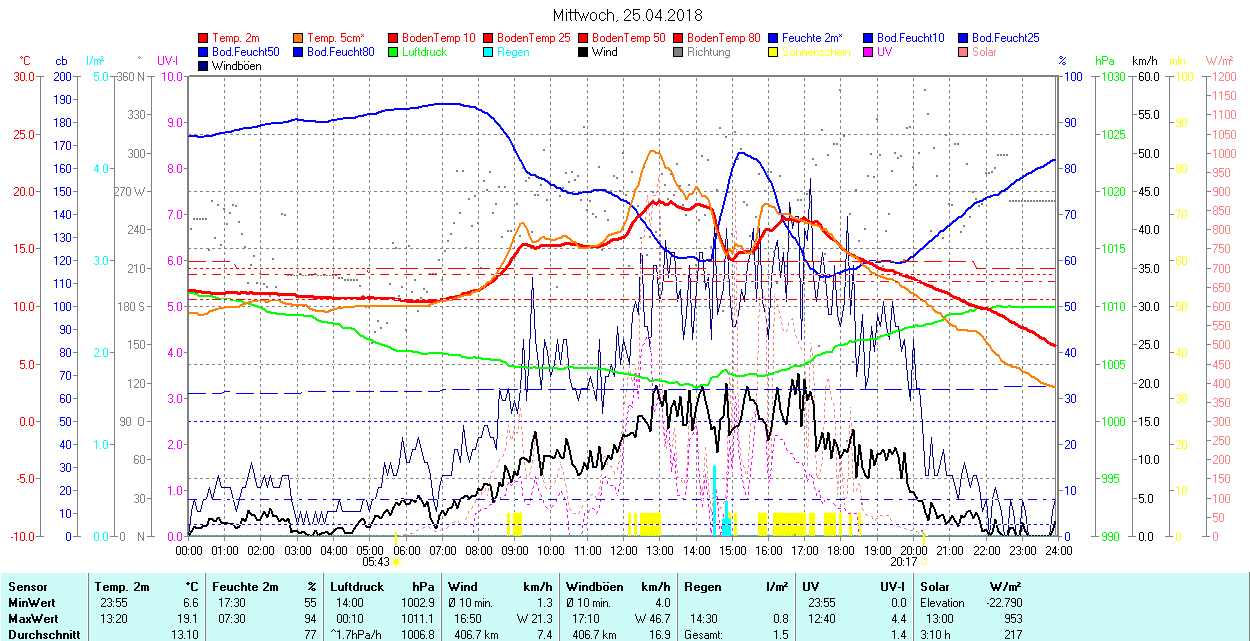The image size is (1250, 641).
Task: Click the gray Richtung legend swatch
Action: pos(679,52)
